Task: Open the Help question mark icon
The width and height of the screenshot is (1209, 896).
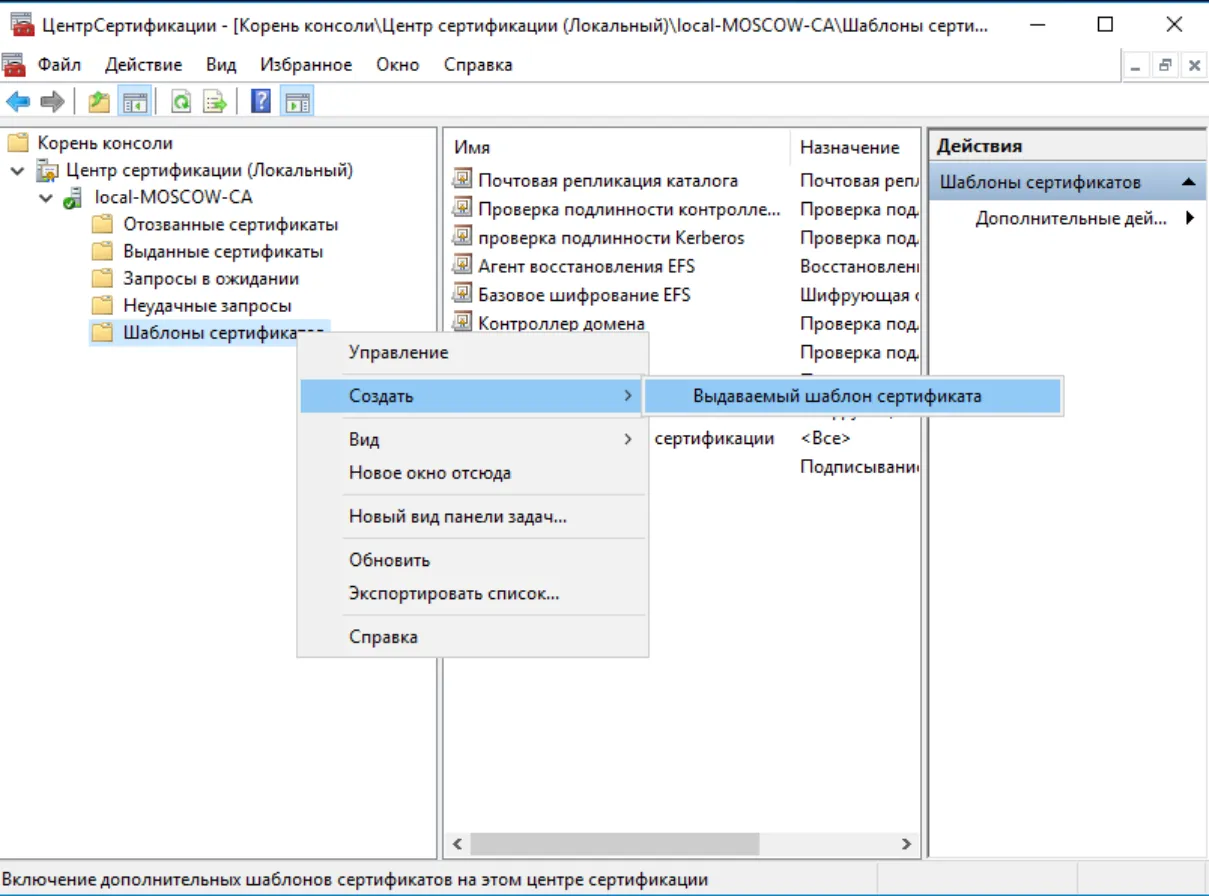Action: tap(261, 101)
